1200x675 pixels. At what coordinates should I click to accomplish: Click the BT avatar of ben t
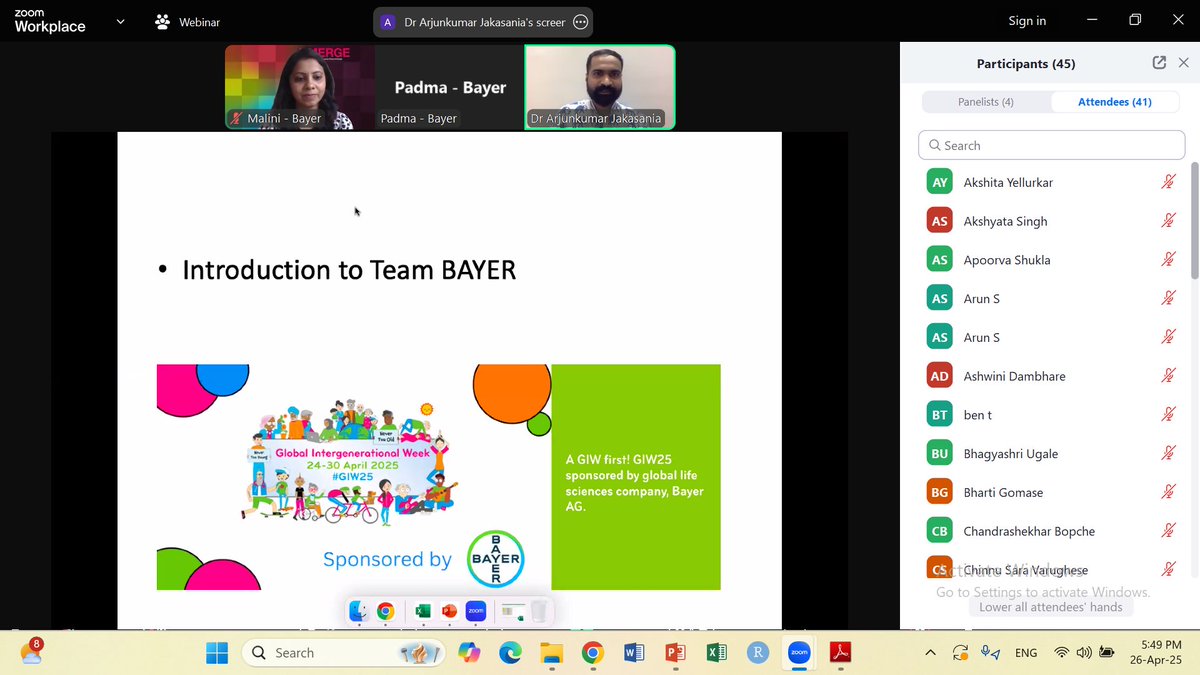point(940,415)
